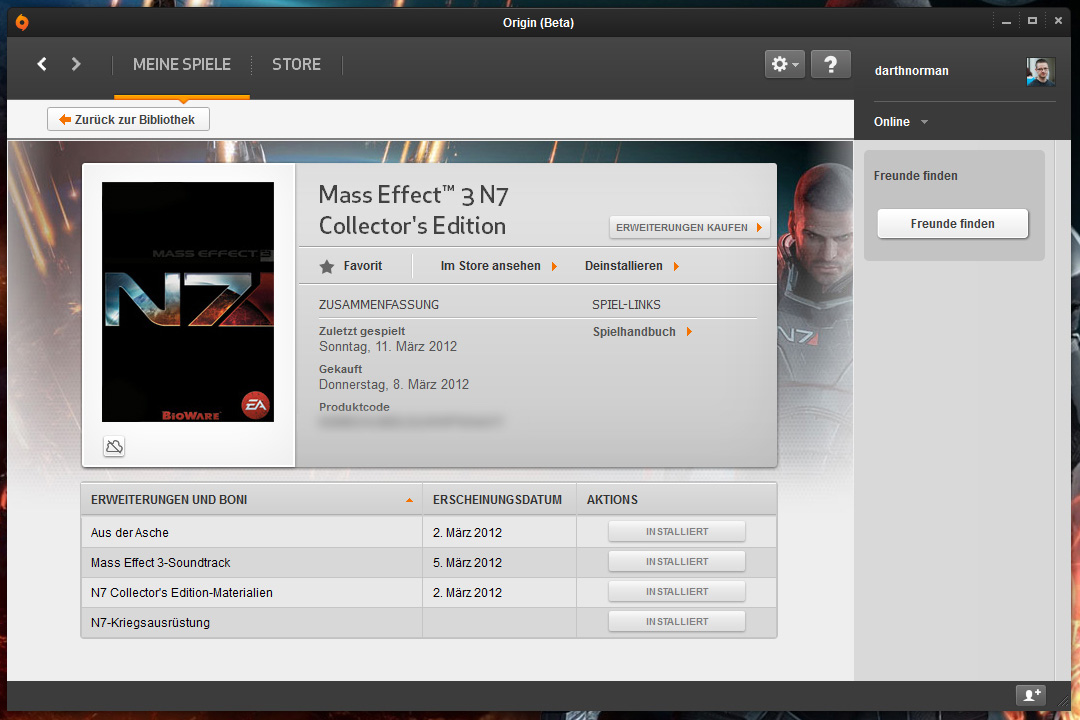Open the gear settings menu
This screenshot has height=720, width=1080.
(x=785, y=64)
